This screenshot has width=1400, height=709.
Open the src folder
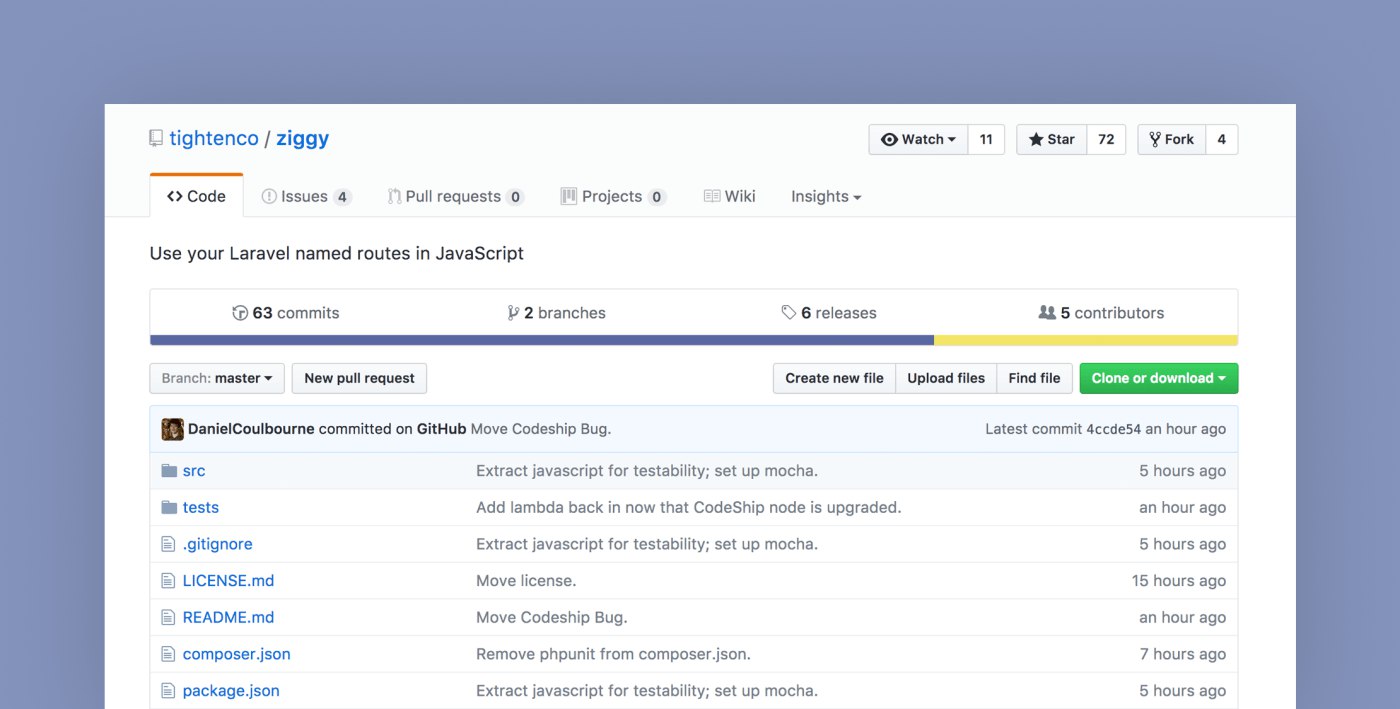click(x=194, y=471)
